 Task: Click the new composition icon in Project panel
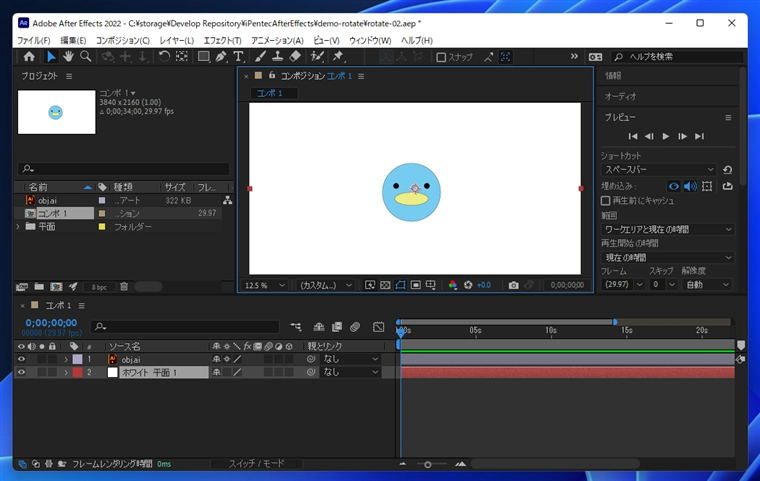pos(56,287)
